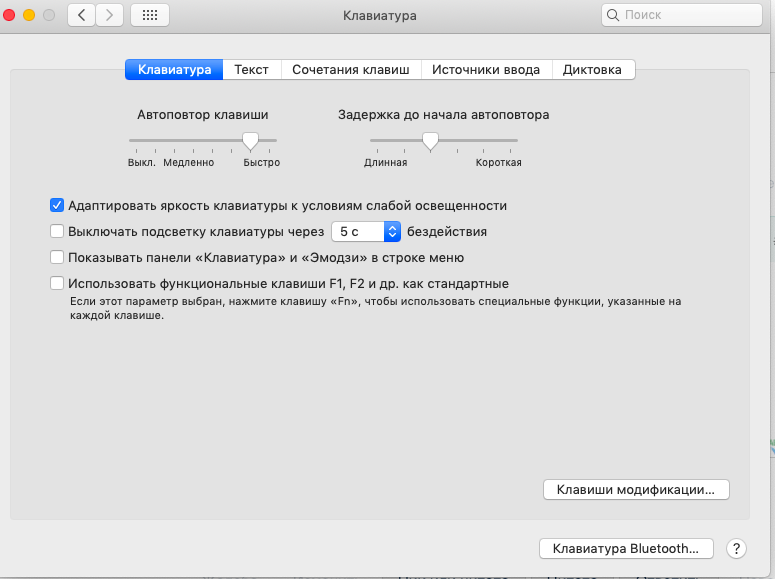Screen dimensions: 775x579
Task: Click the Короткая label under delay slider
Action: [x=498, y=163]
